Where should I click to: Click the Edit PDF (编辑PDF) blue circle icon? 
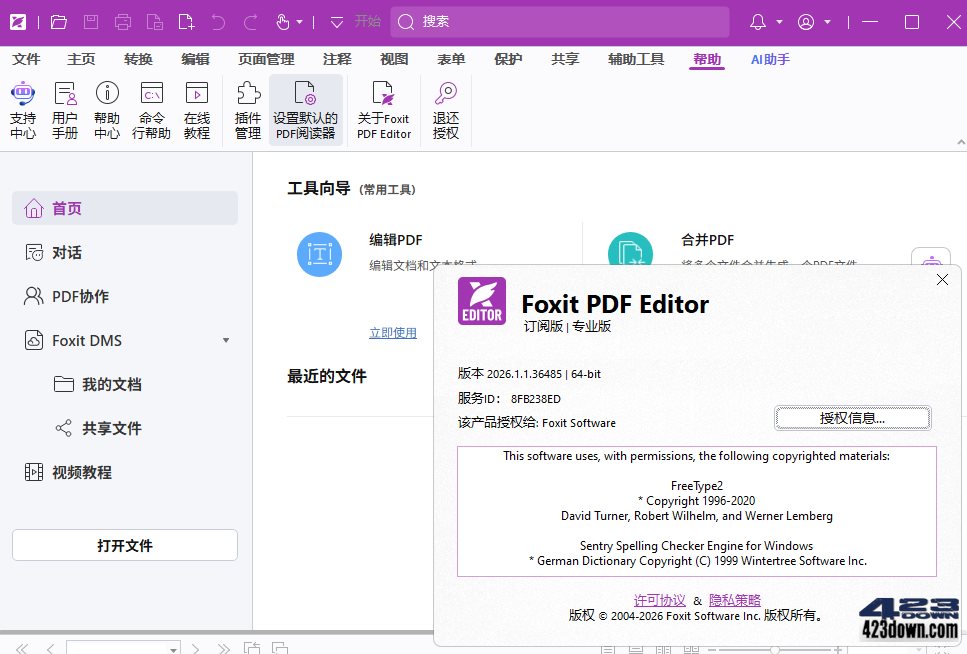319,254
